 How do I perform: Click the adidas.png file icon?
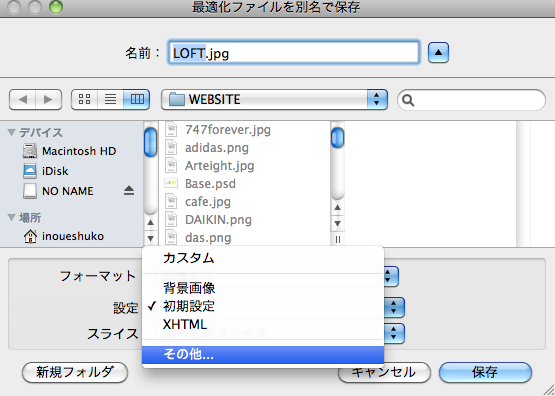point(171,147)
